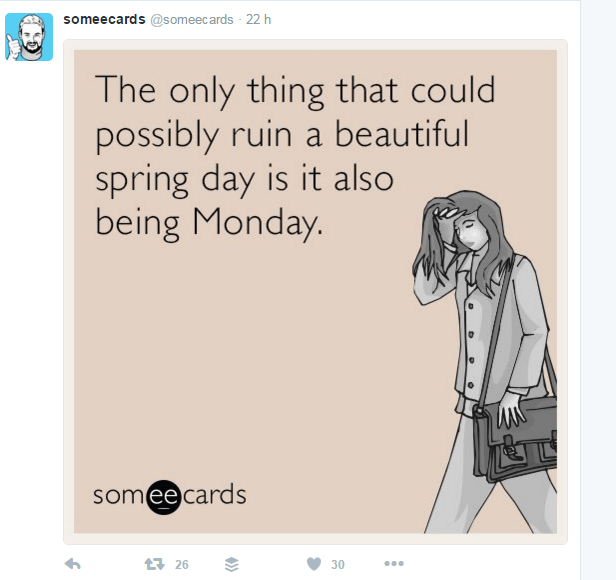Click the woman's messenger bag drawing
The image size is (616, 580).
coord(515,438)
